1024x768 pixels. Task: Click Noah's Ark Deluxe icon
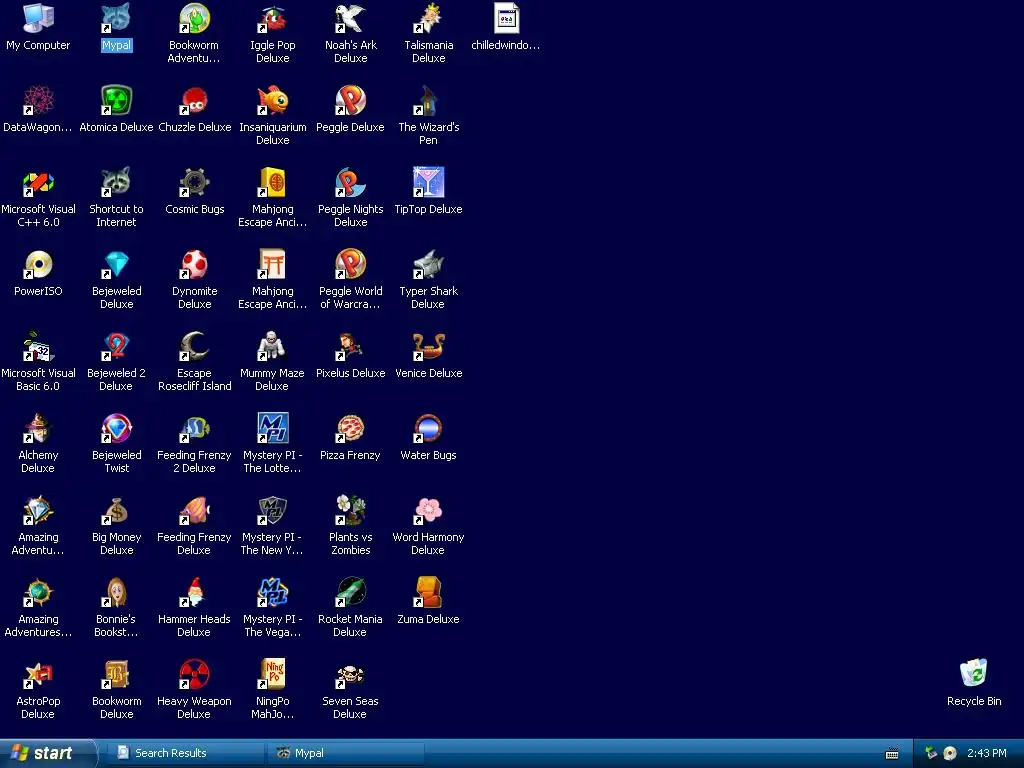tap(351, 18)
